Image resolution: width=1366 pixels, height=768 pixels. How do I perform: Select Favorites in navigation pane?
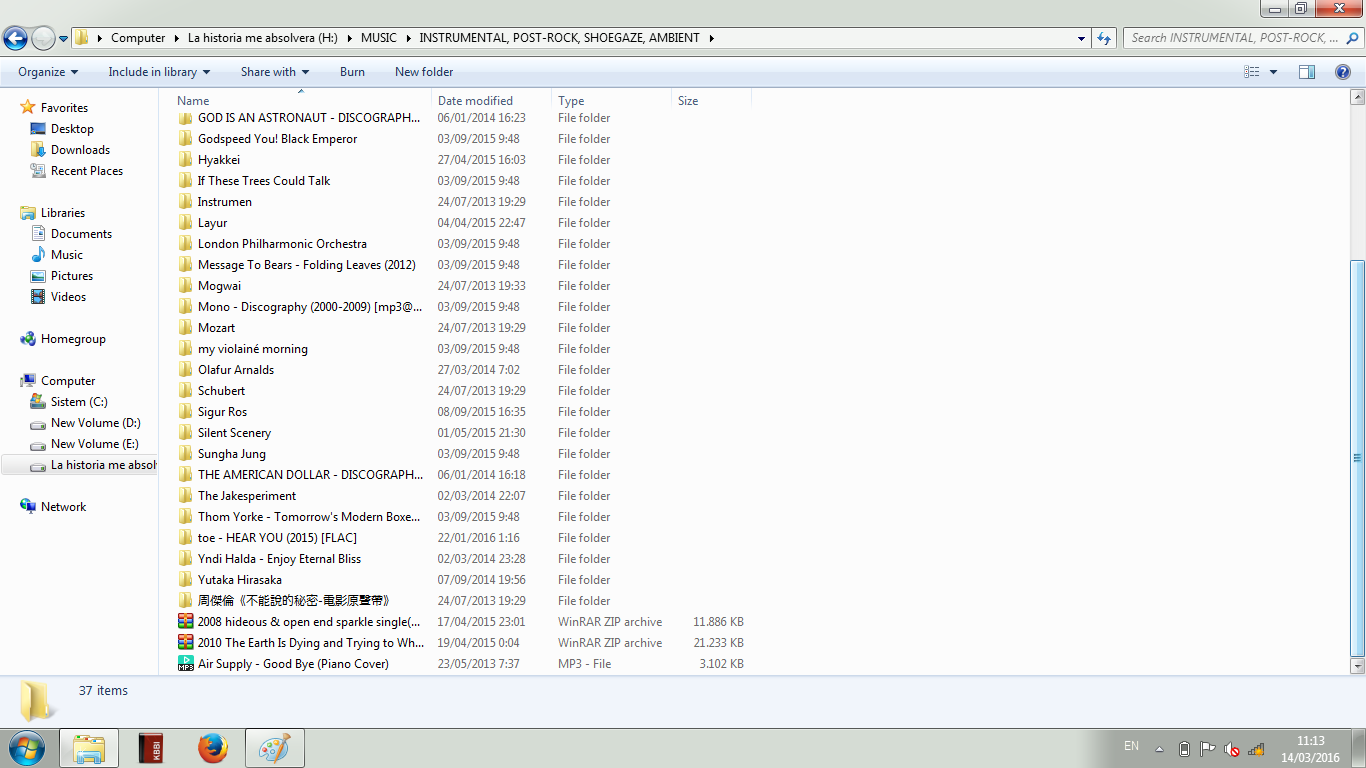(x=64, y=108)
